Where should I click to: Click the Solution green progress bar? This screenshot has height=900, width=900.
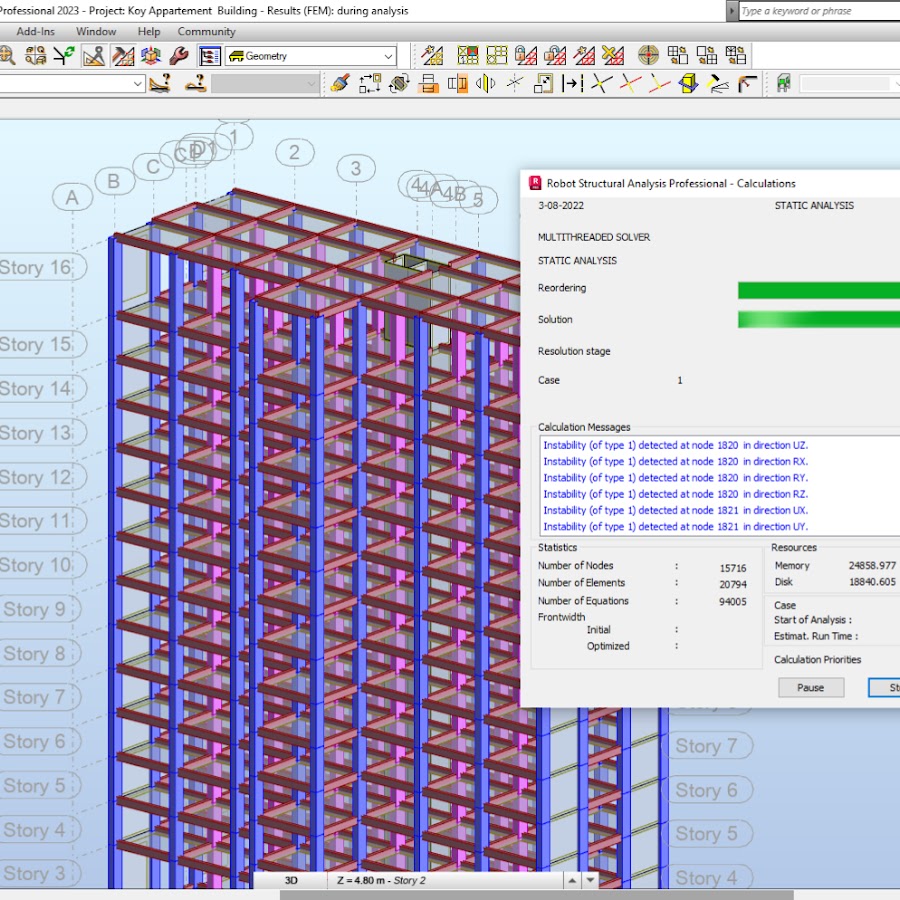[818, 319]
